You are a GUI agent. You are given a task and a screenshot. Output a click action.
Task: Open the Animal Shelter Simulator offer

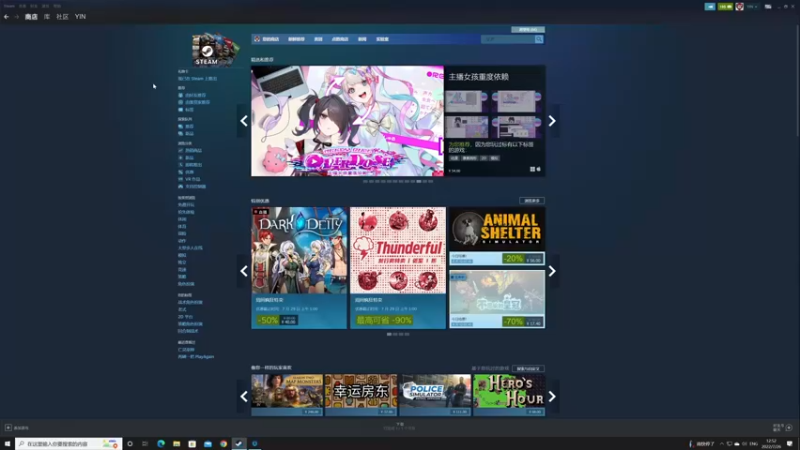[497, 236]
